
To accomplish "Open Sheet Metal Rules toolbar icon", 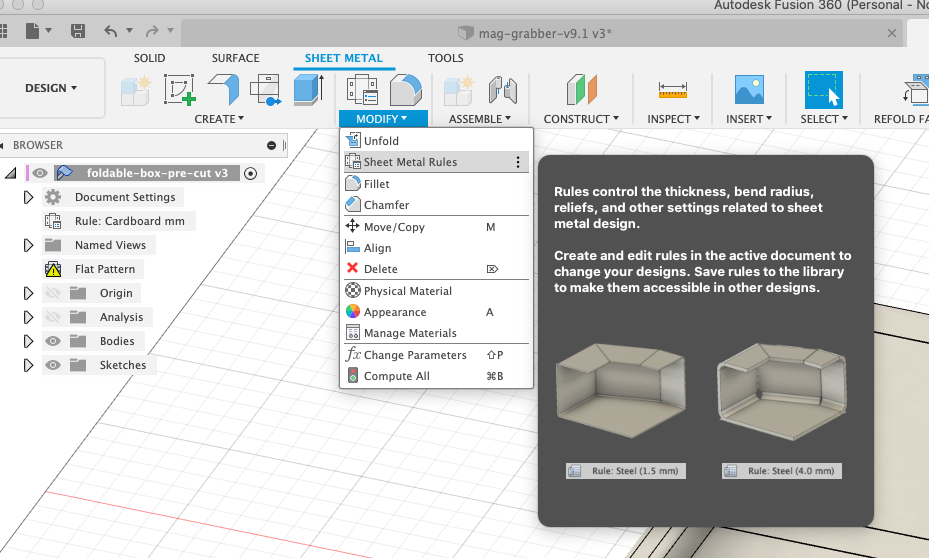I will tap(362, 90).
